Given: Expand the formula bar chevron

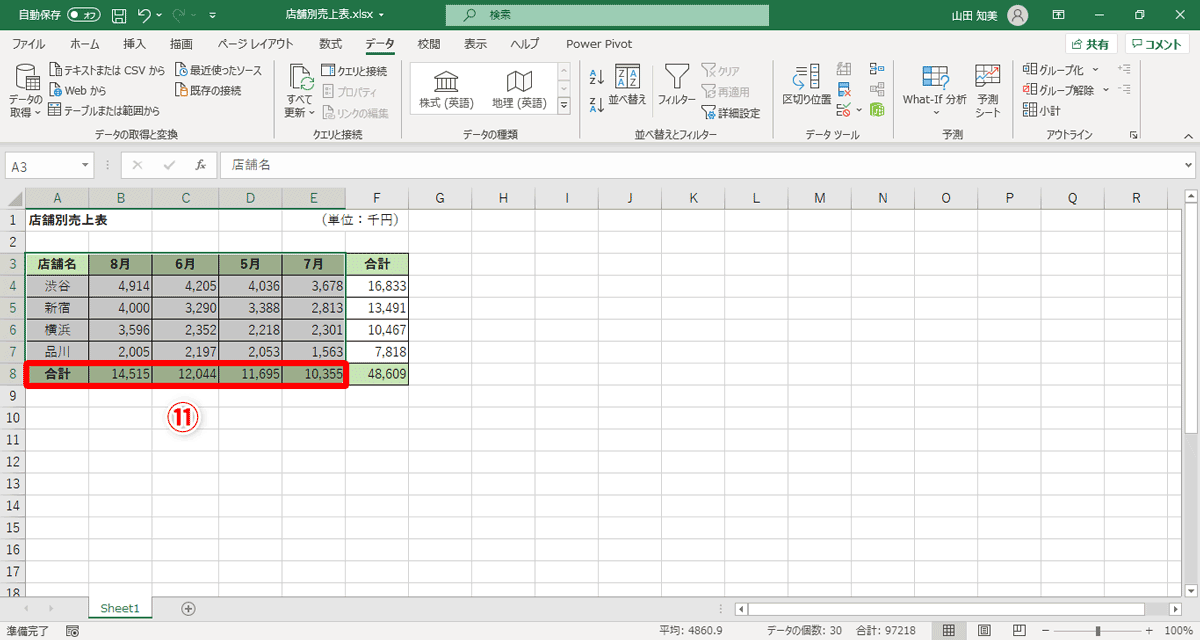Looking at the screenshot, I should (1188, 165).
